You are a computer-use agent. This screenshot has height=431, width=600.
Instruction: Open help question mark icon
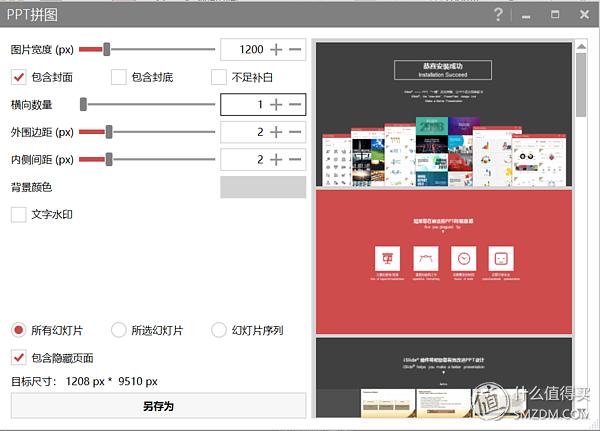click(498, 15)
